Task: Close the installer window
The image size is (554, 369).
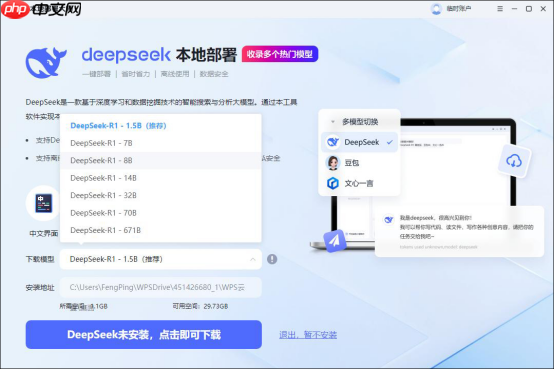Action: [x=543, y=8]
